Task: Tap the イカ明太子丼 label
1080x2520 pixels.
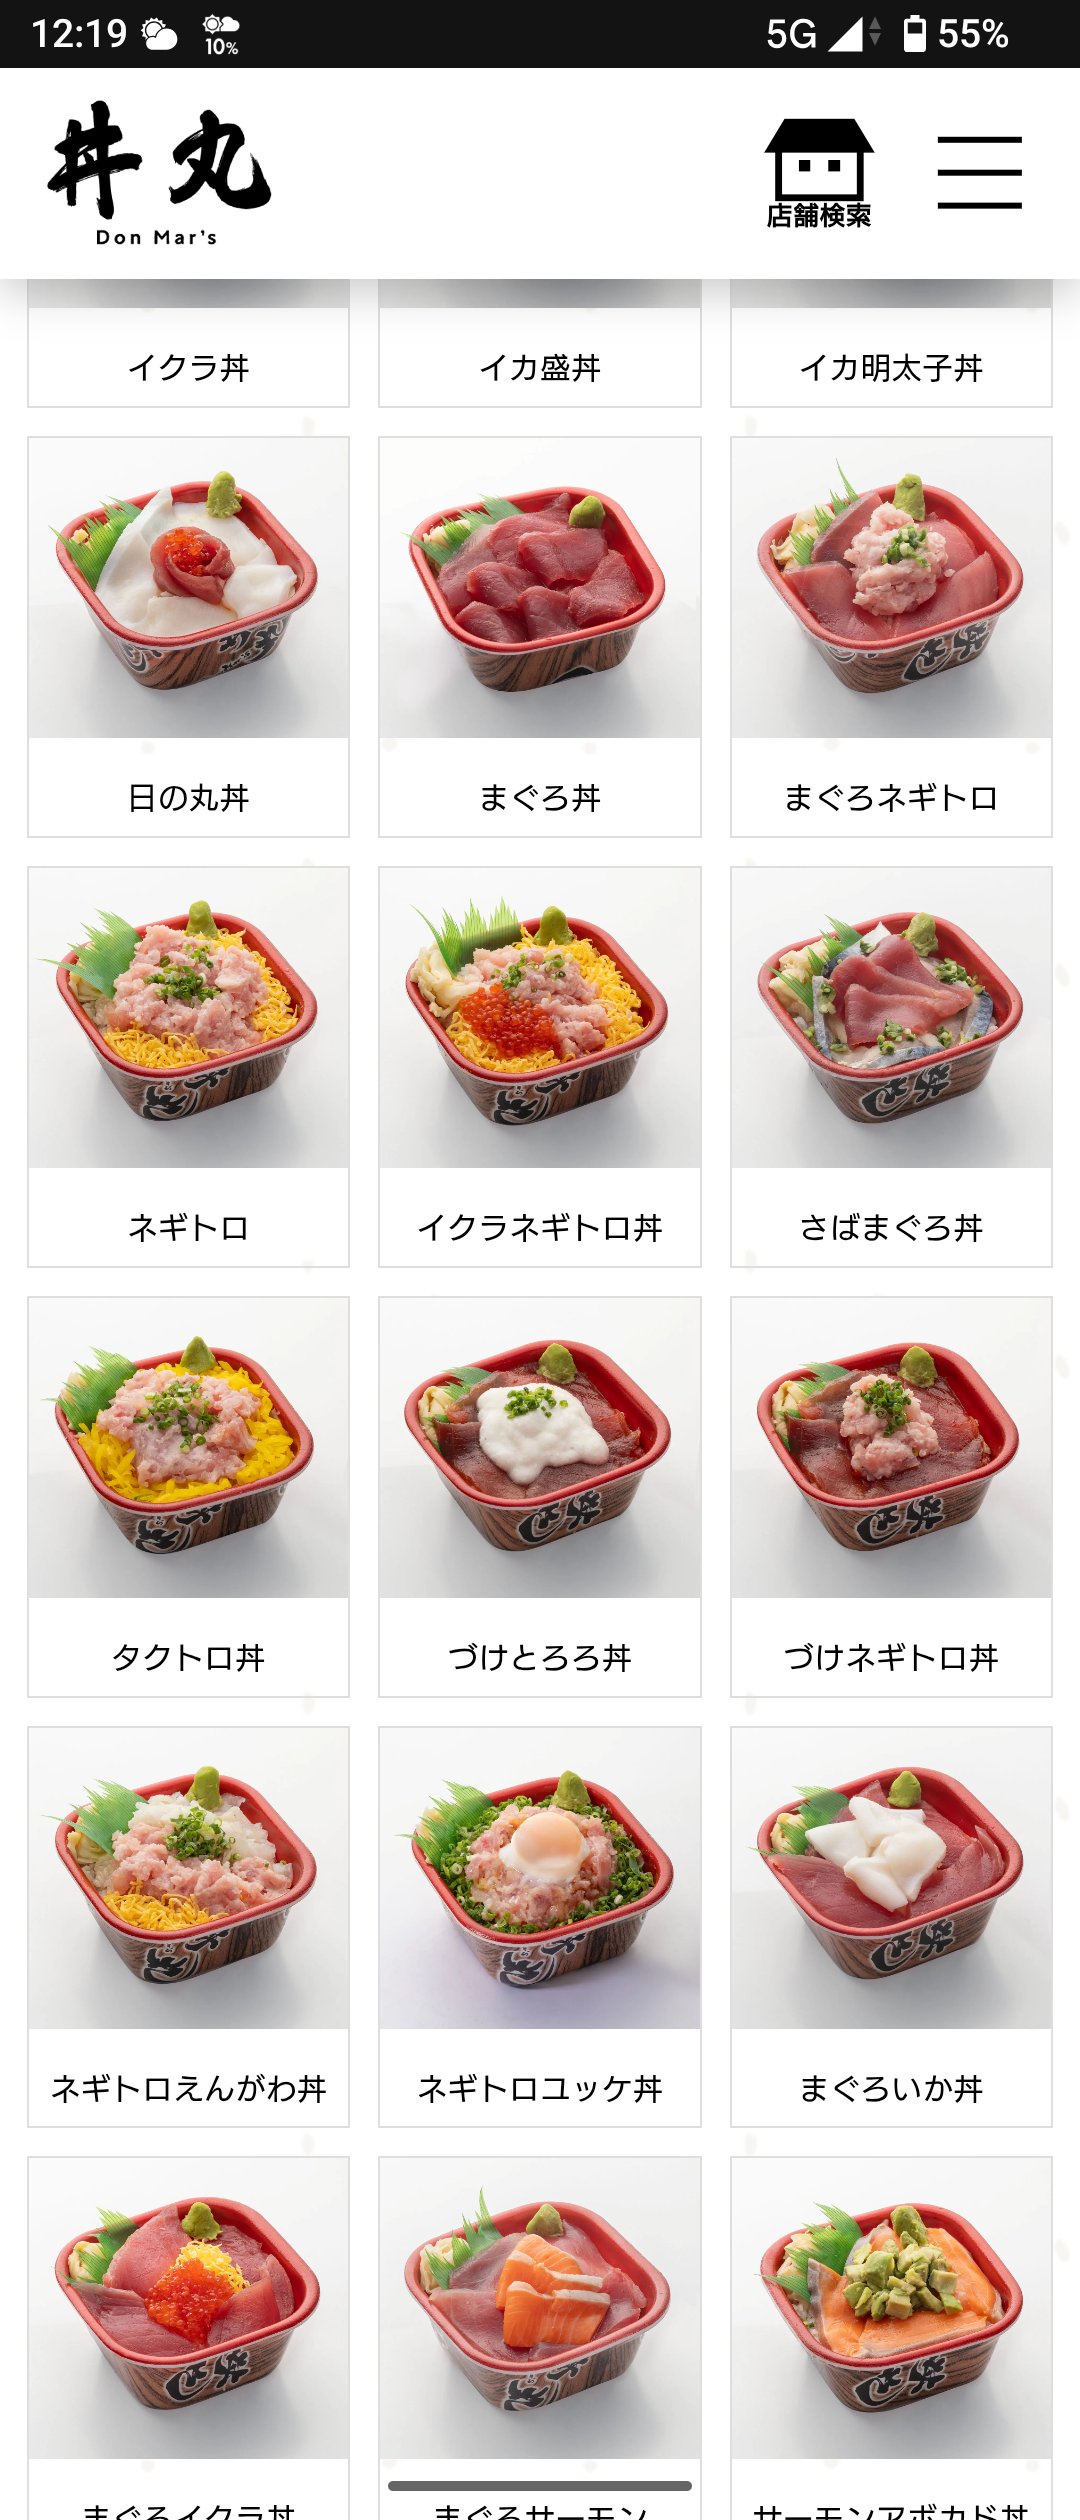Action: (891, 368)
